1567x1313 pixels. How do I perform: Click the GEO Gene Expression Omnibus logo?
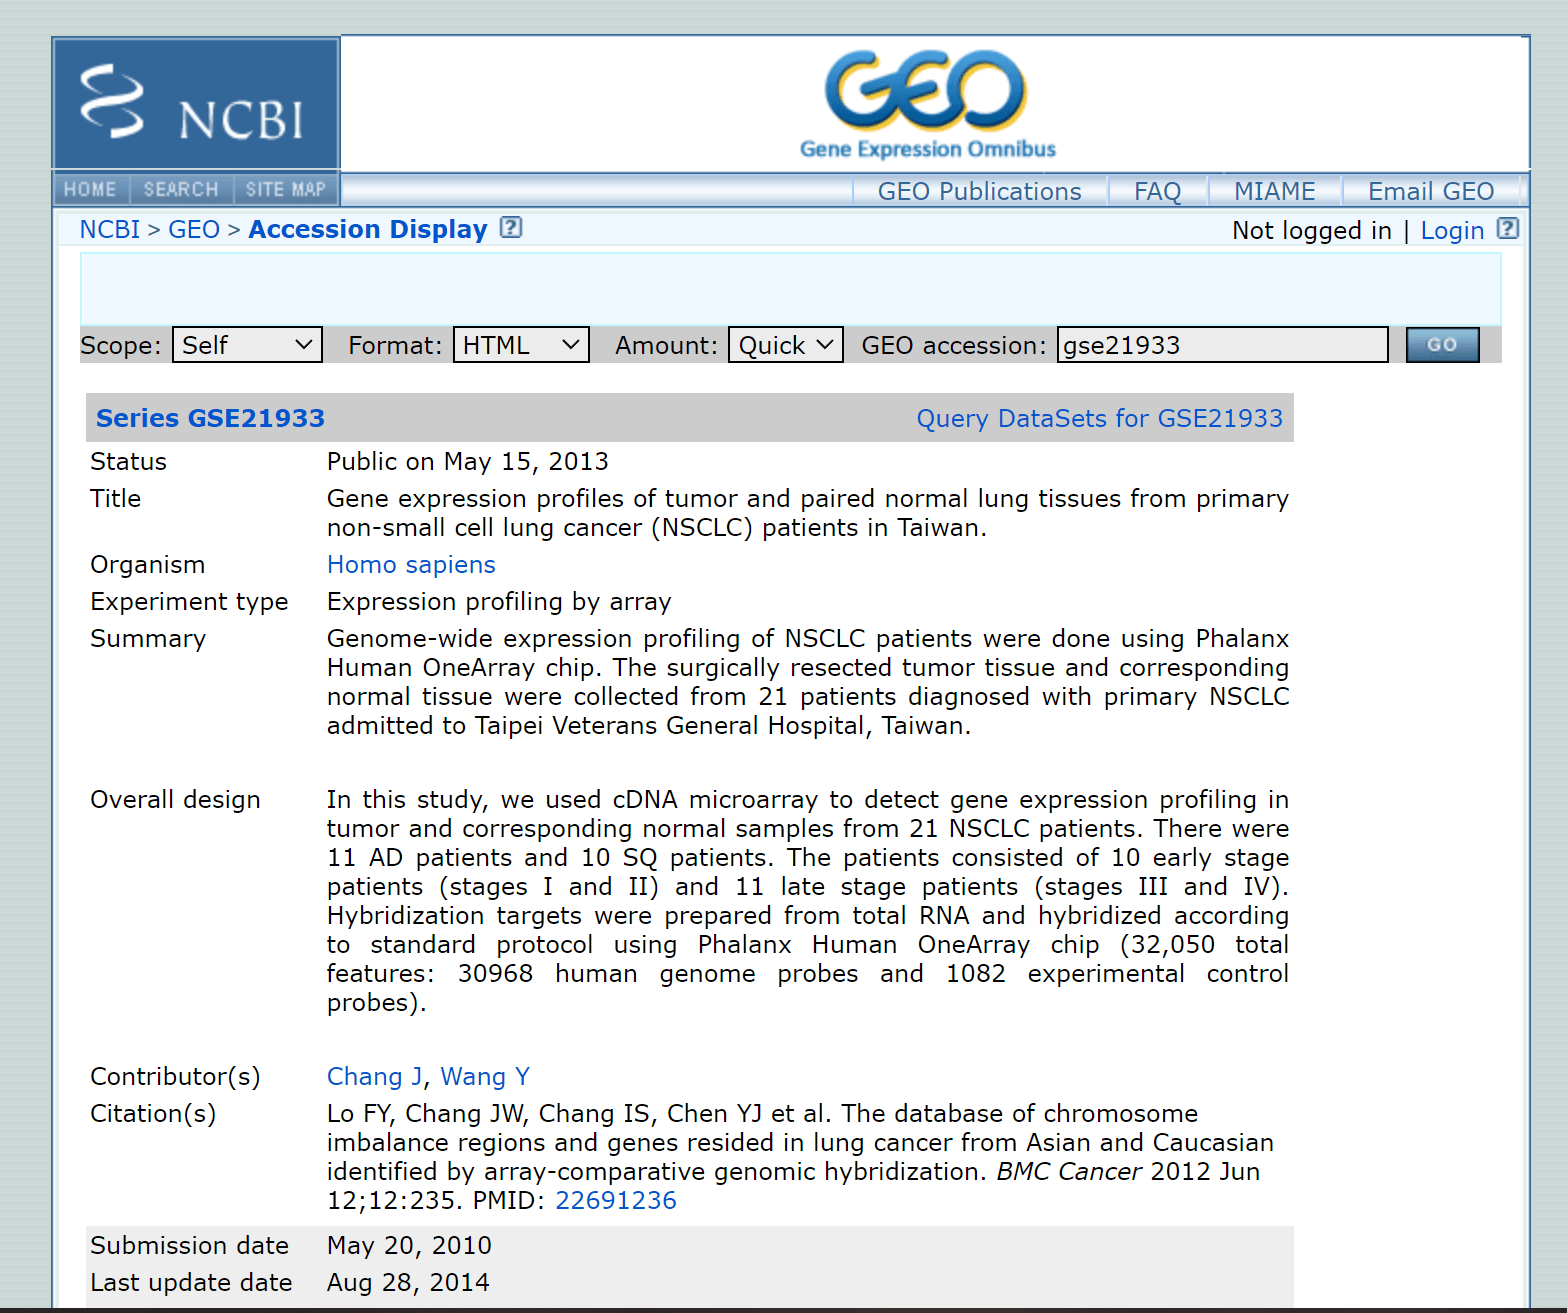(x=927, y=105)
